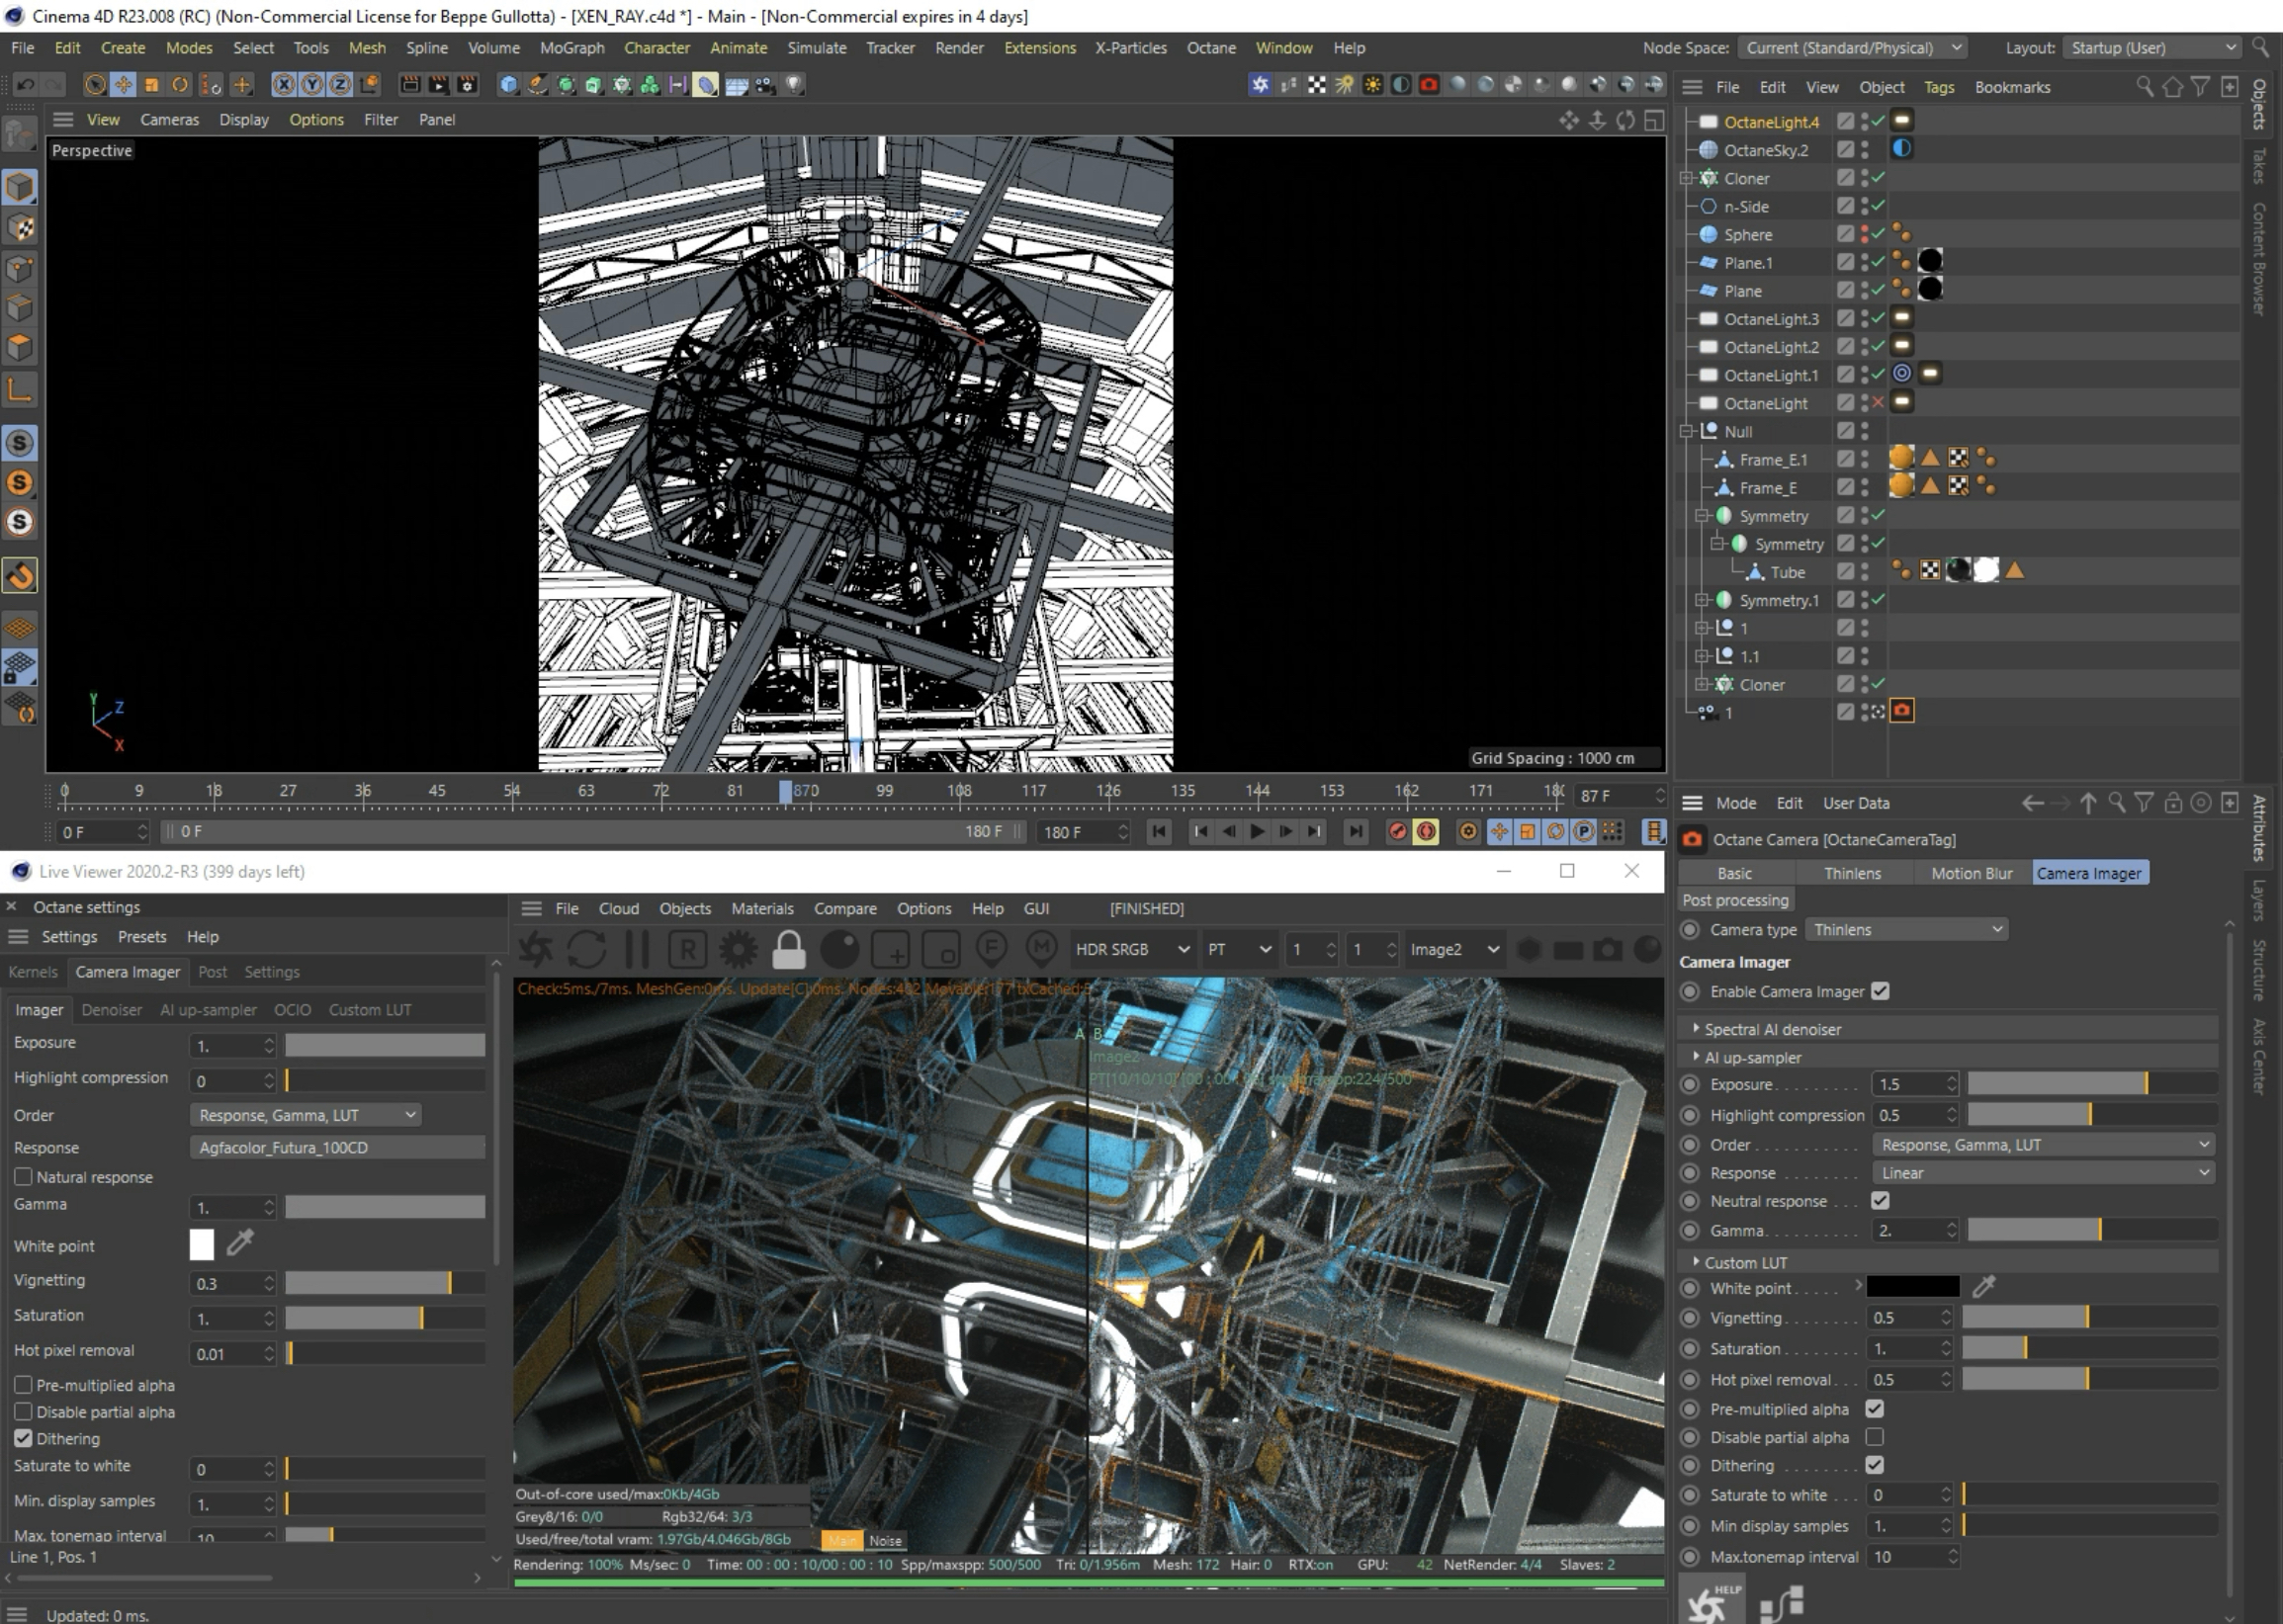Screen dimensions: 2283x1624
Task: Click the Octane camera tag on object 1
Action: click(1901, 711)
